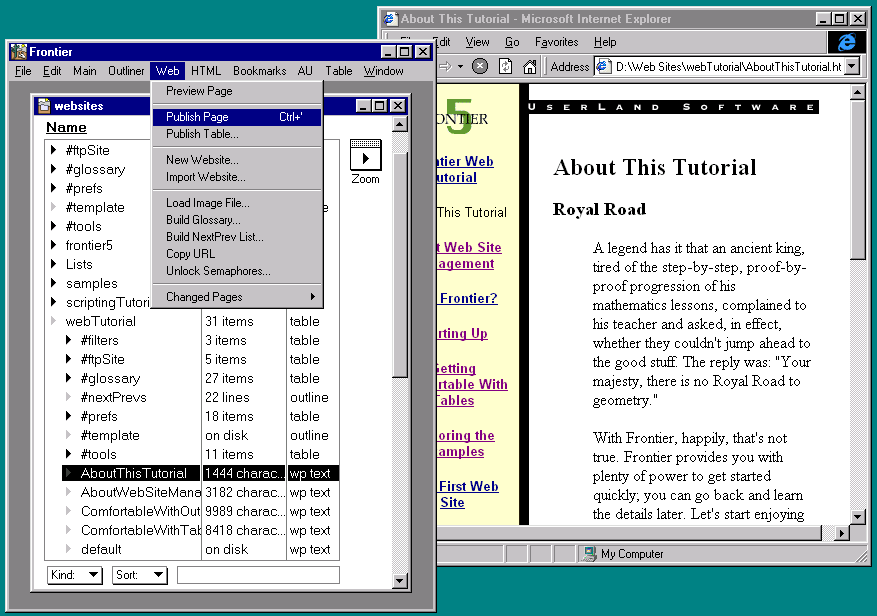Image resolution: width=877 pixels, height=616 pixels.
Task: Open the Kind dropdown
Action: [x=75, y=575]
